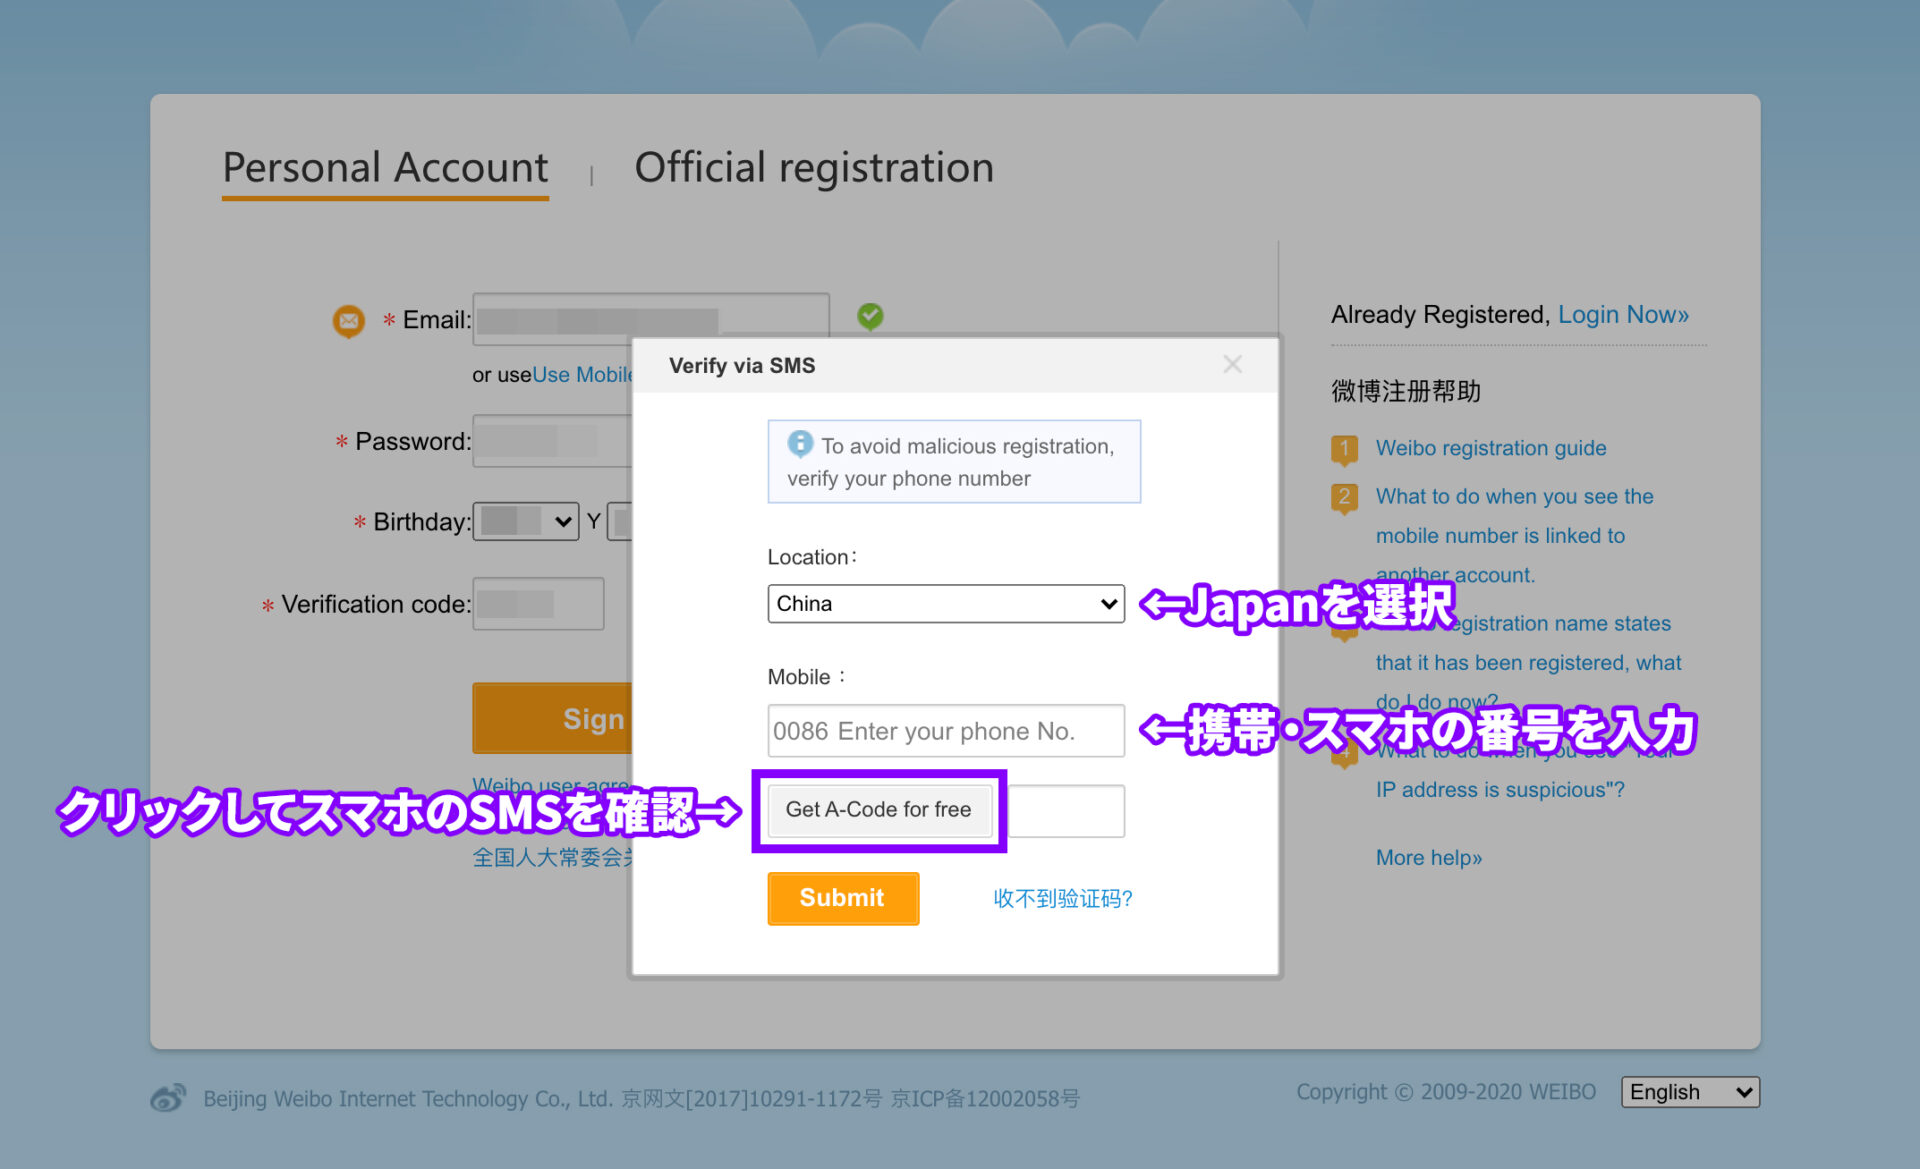Switch to the Official registration tab

pos(813,167)
